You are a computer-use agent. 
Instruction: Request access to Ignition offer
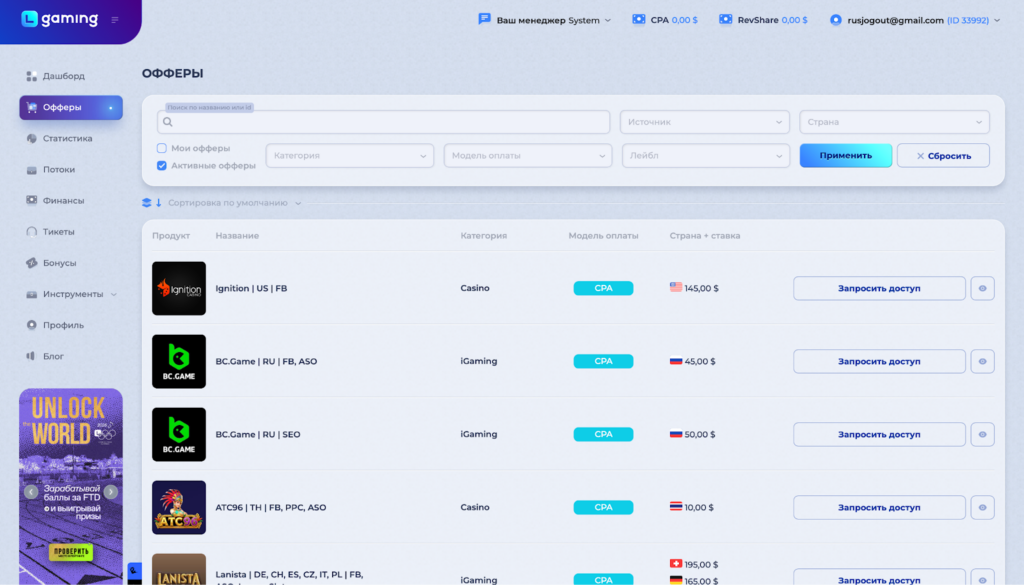pyautogui.click(x=879, y=289)
